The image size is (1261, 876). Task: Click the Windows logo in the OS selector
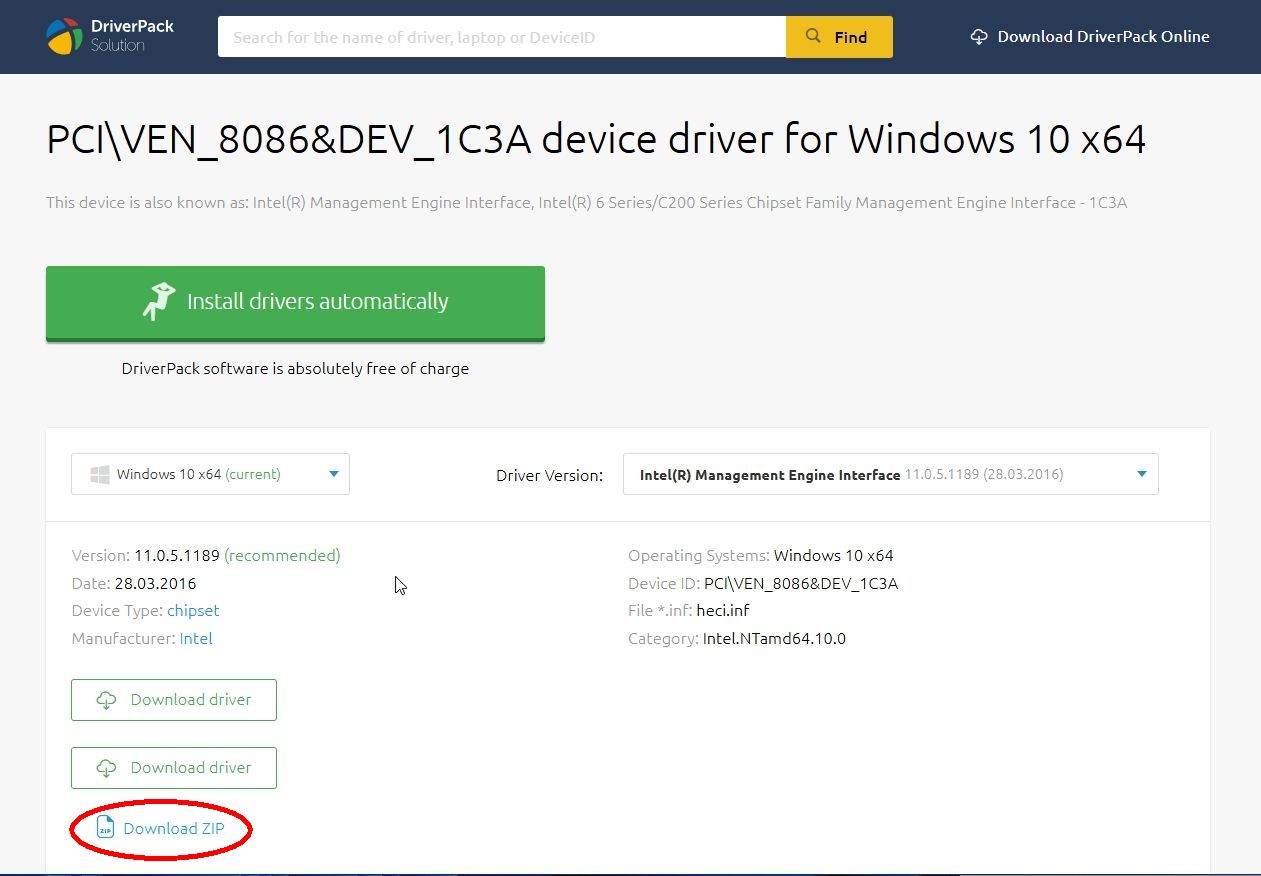pyautogui.click(x=100, y=474)
